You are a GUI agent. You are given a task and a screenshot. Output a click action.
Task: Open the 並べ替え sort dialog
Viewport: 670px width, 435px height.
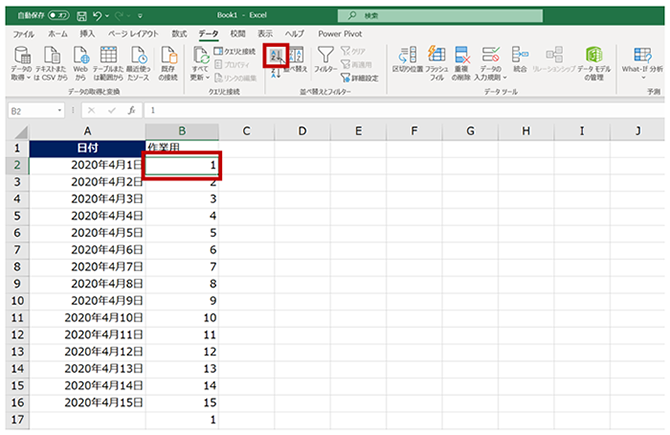click(296, 60)
